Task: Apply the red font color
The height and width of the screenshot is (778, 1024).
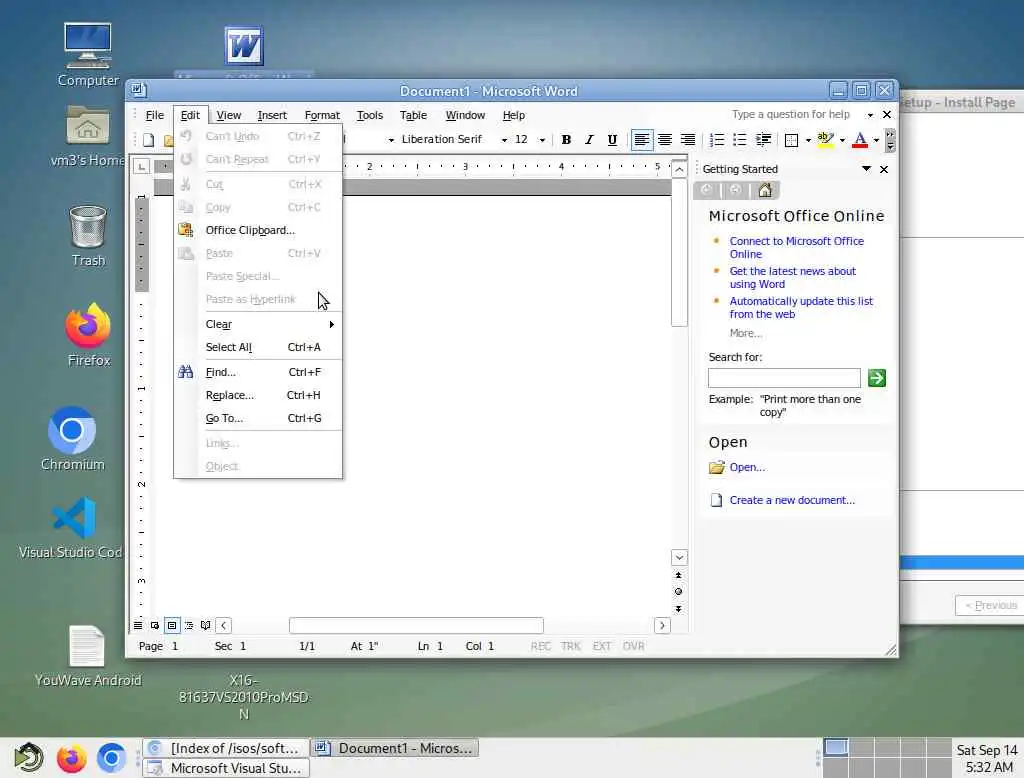Action: (x=860, y=140)
